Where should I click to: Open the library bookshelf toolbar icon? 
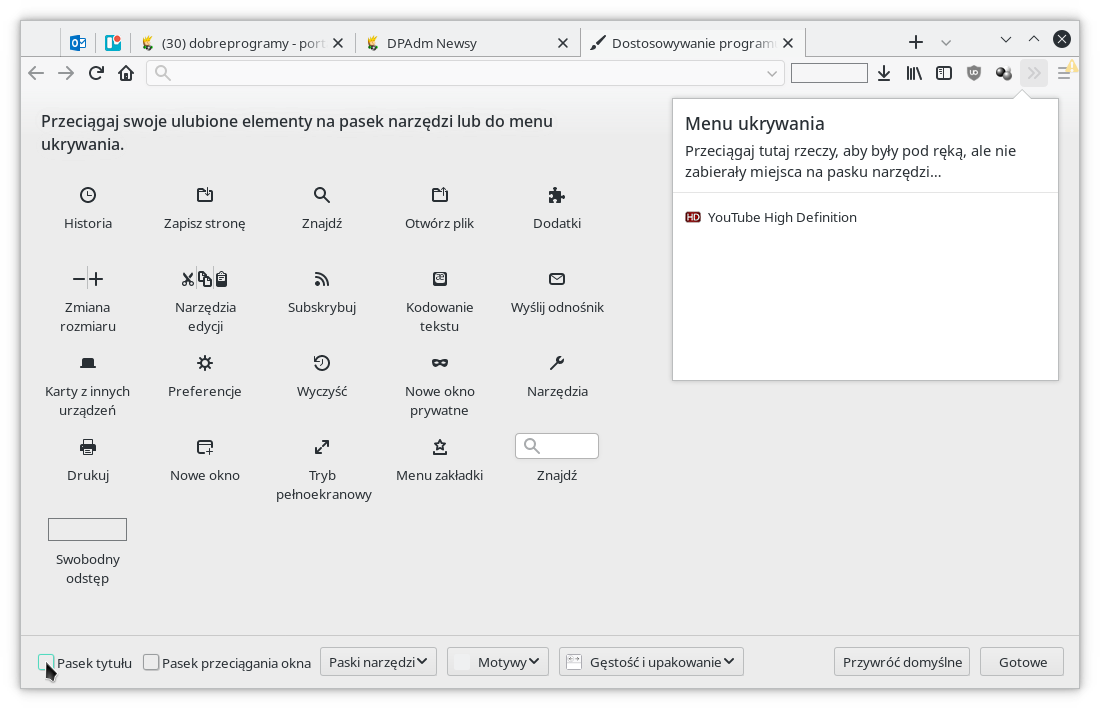(x=913, y=73)
